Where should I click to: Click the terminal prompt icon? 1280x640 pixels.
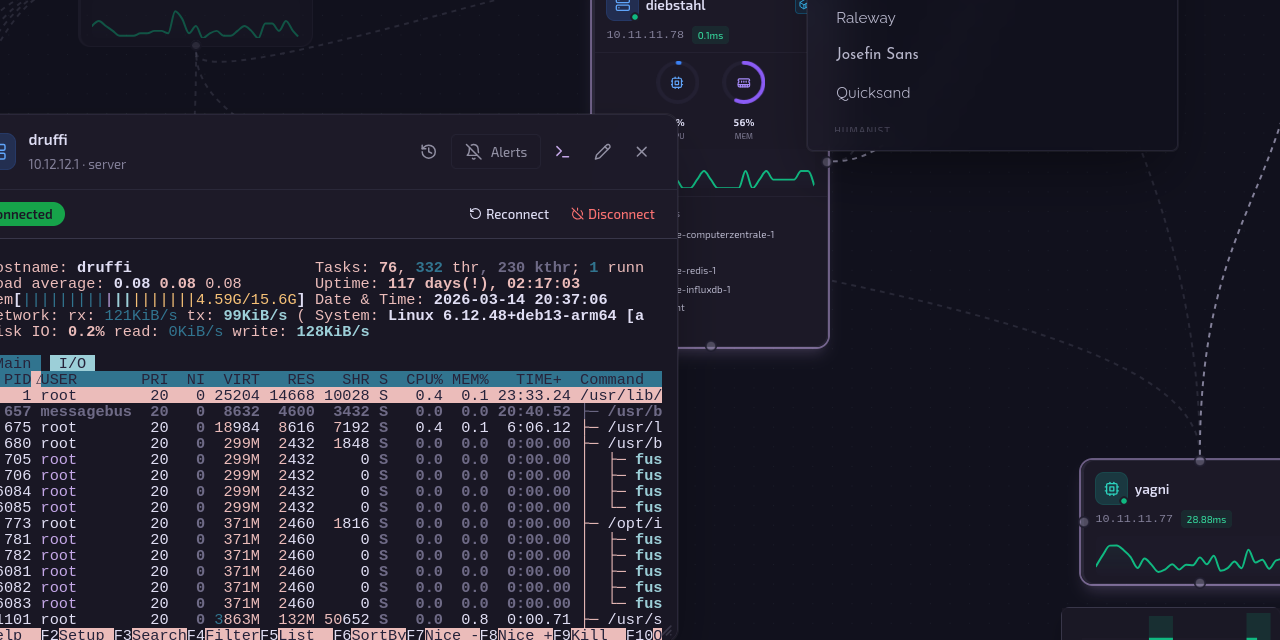(563, 152)
